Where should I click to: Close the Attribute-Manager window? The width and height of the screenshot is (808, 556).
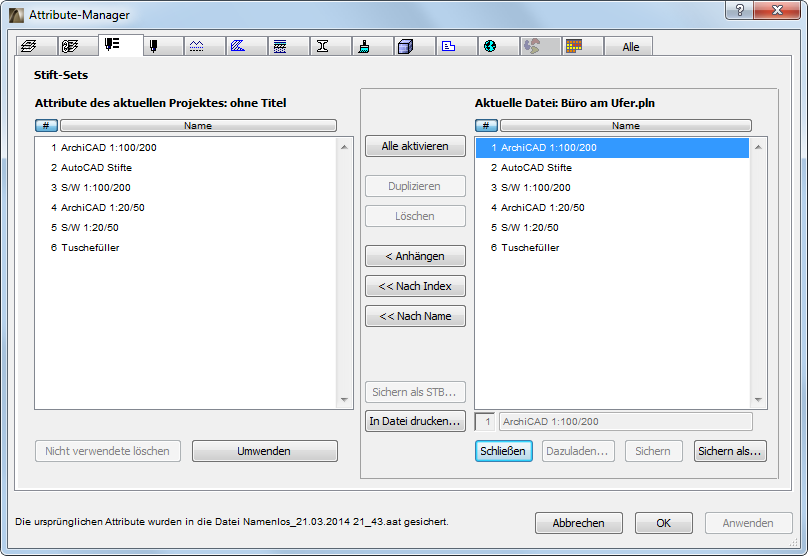coord(777,10)
